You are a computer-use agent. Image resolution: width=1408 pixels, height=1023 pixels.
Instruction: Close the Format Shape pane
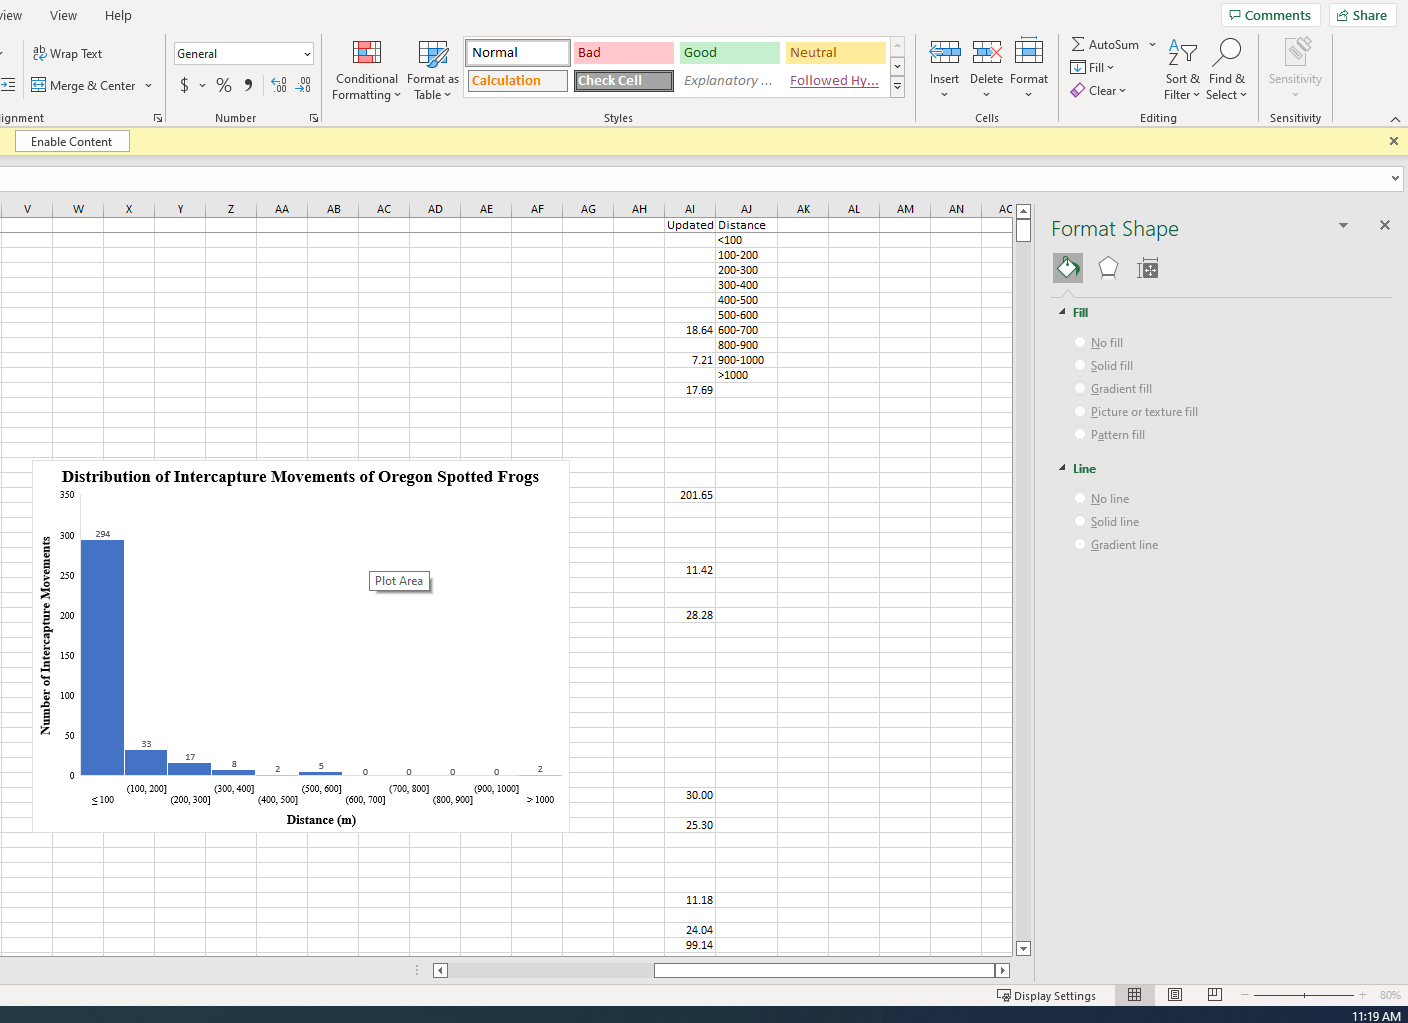1385,225
